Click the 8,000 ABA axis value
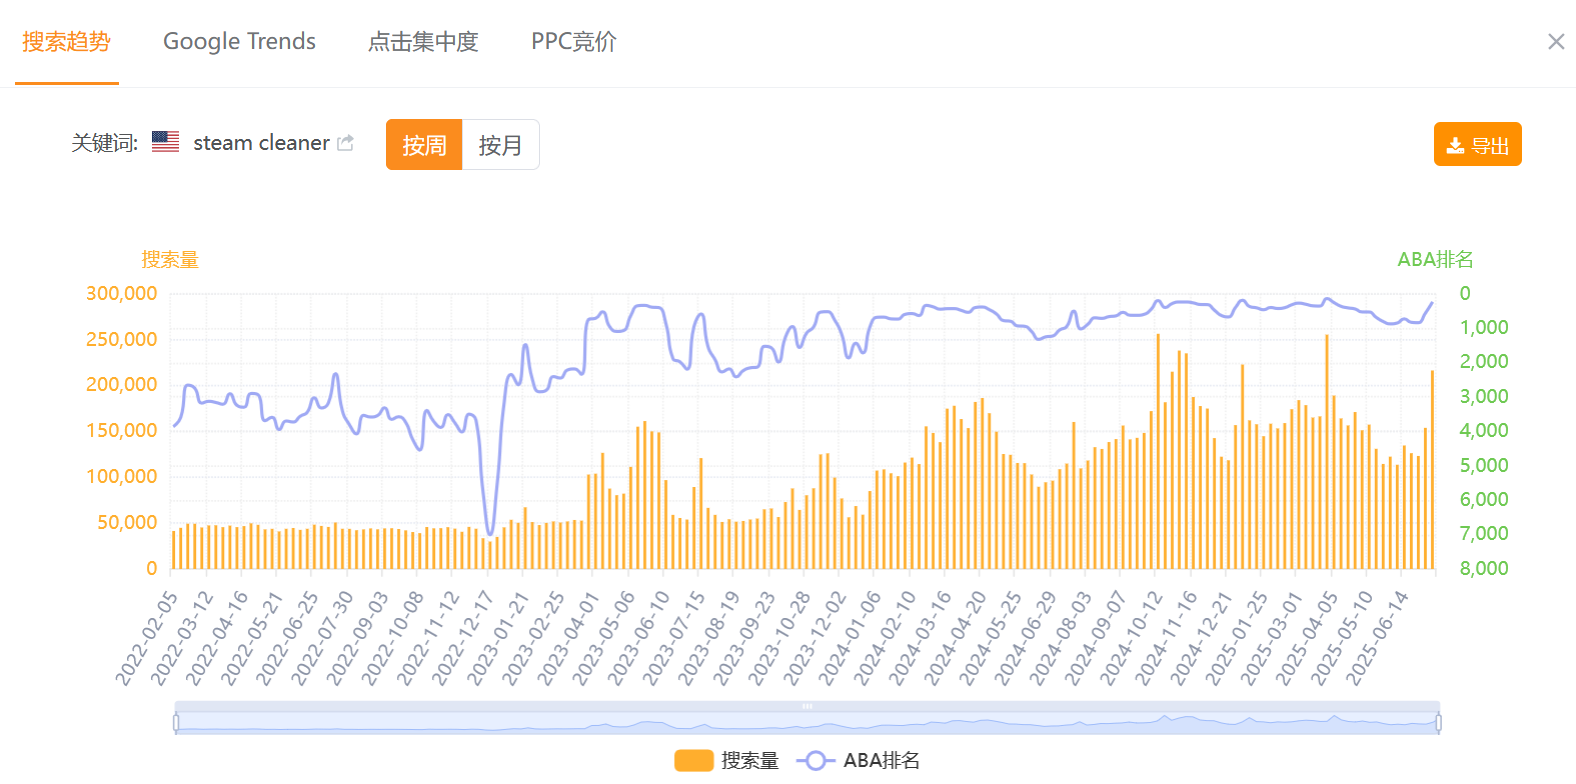 pos(1484,568)
